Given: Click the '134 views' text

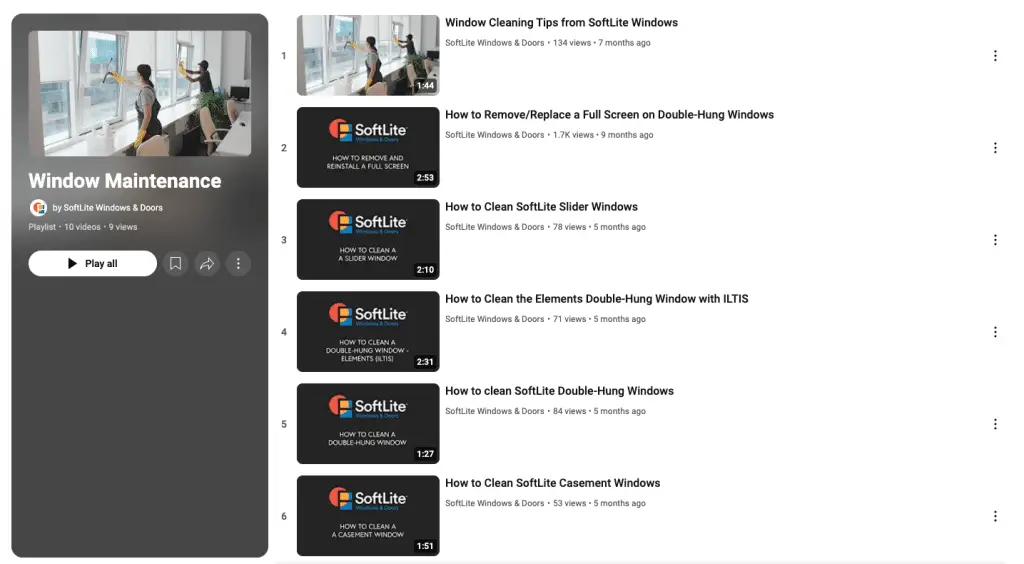Looking at the screenshot, I should 571,43.
